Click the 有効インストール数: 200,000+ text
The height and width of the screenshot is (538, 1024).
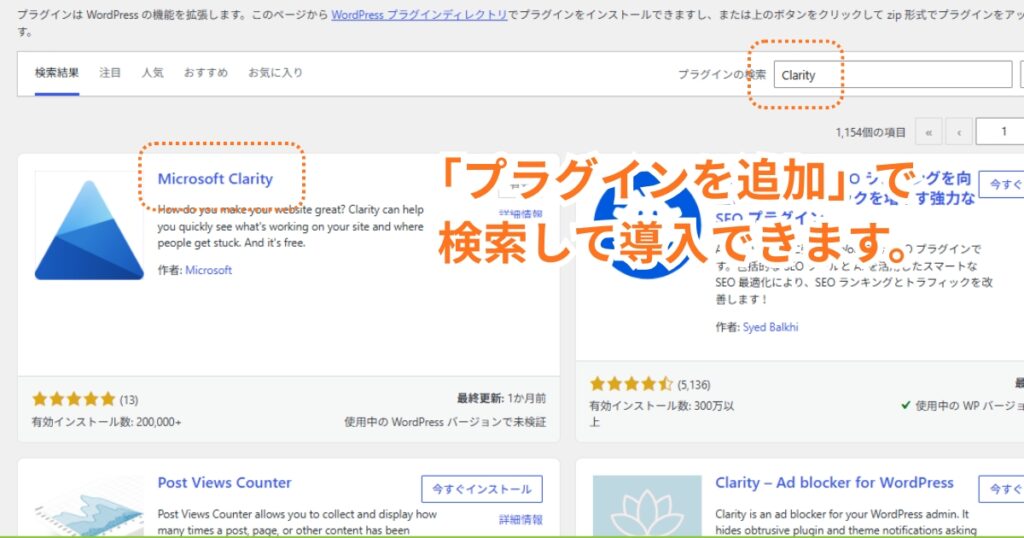click(x=106, y=422)
